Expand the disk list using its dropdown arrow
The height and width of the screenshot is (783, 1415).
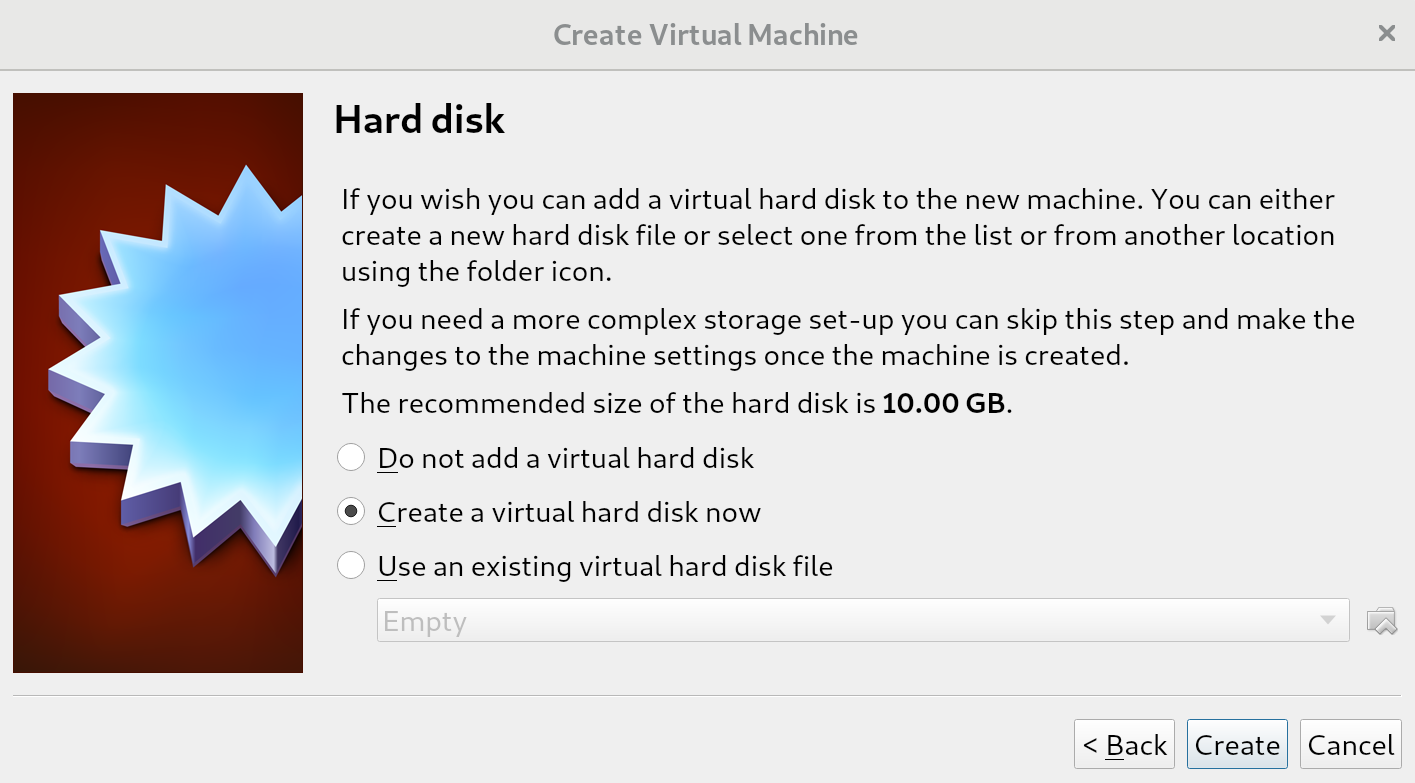1327,621
